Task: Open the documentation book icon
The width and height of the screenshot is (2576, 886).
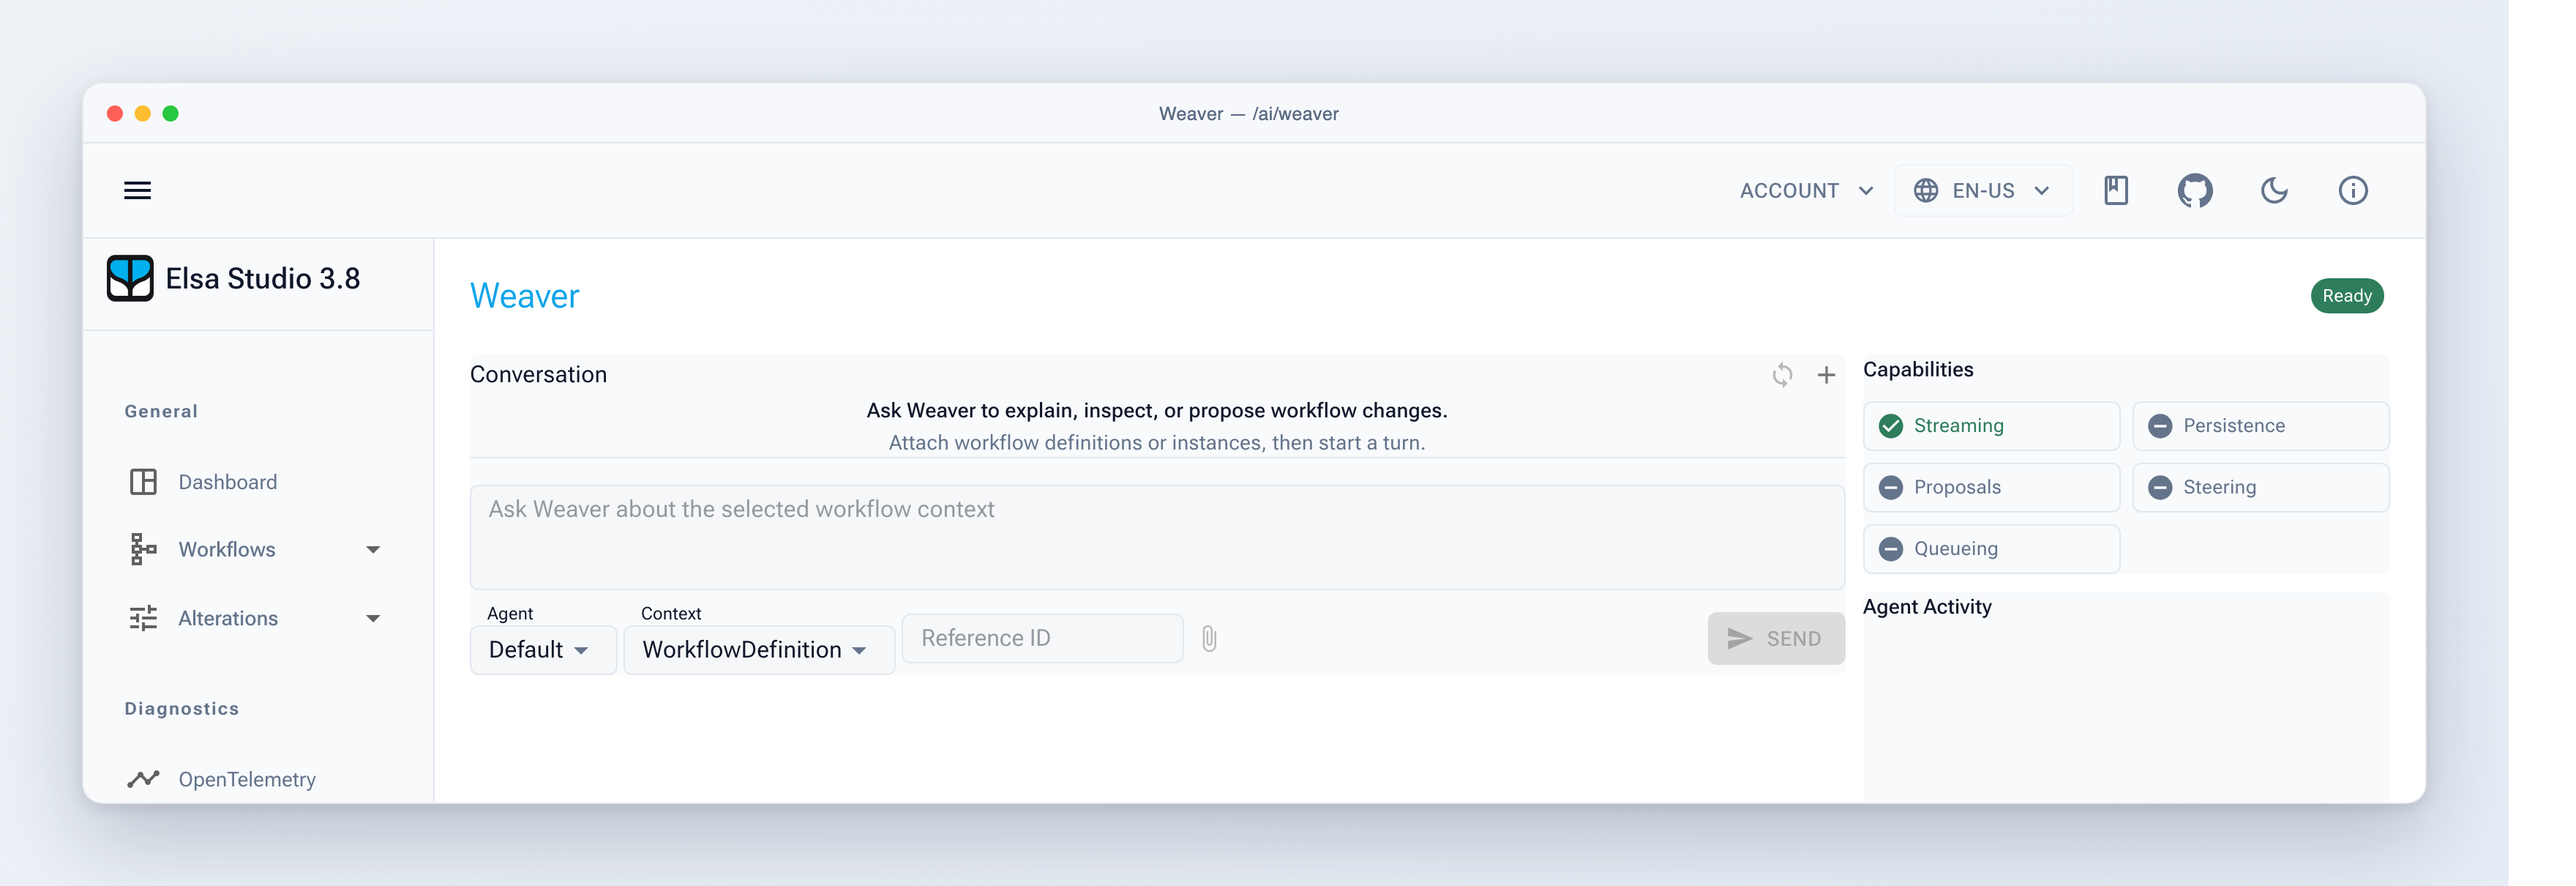Action: 2116,190
